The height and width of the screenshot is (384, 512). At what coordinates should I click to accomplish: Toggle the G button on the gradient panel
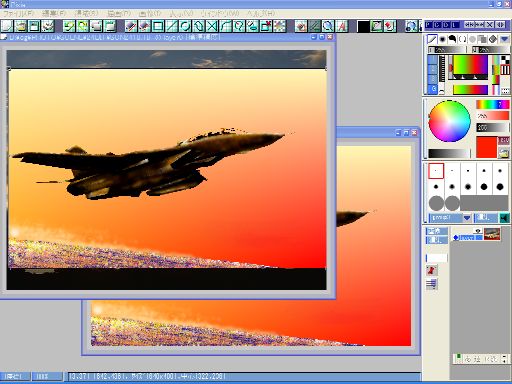click(x=433, y=89)
